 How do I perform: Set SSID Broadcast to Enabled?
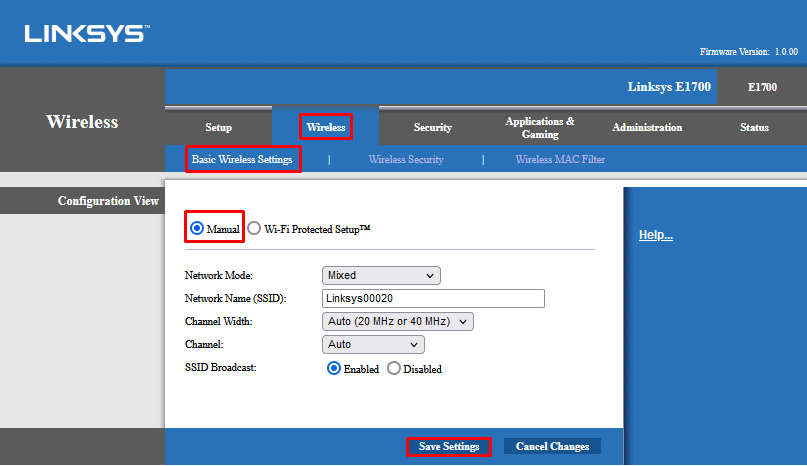click(x=334, y=368)
